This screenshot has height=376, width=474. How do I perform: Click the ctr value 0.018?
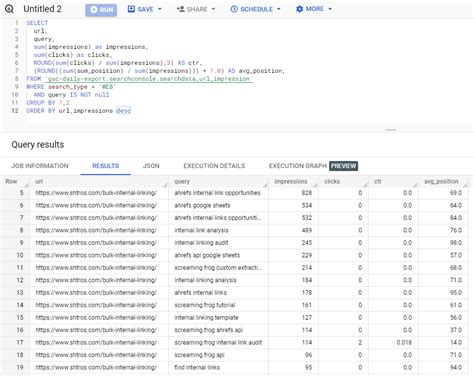click(404, 342)
